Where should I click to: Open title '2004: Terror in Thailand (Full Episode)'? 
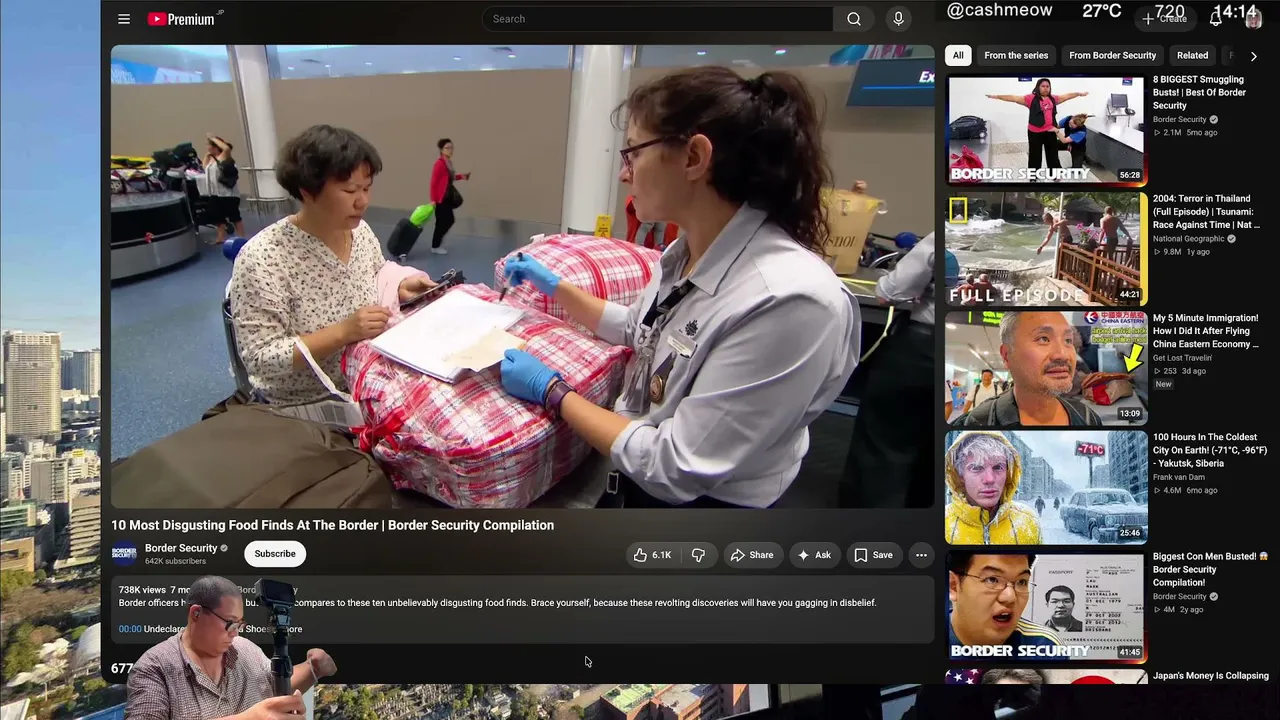tap(1206, 211)
